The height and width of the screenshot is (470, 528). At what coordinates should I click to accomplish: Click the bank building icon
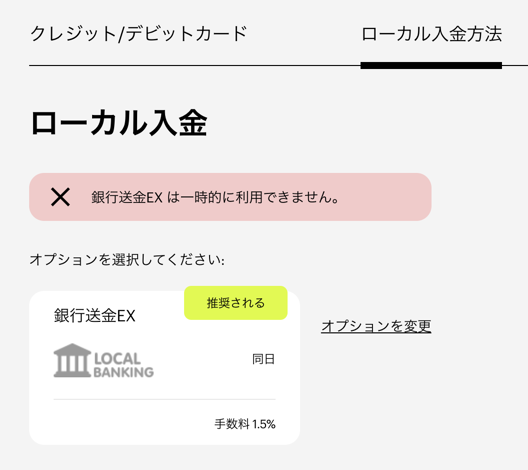point(72,360)
